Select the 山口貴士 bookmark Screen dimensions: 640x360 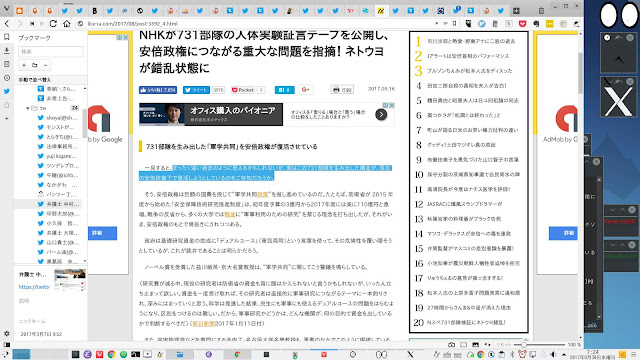pos(57,242)
